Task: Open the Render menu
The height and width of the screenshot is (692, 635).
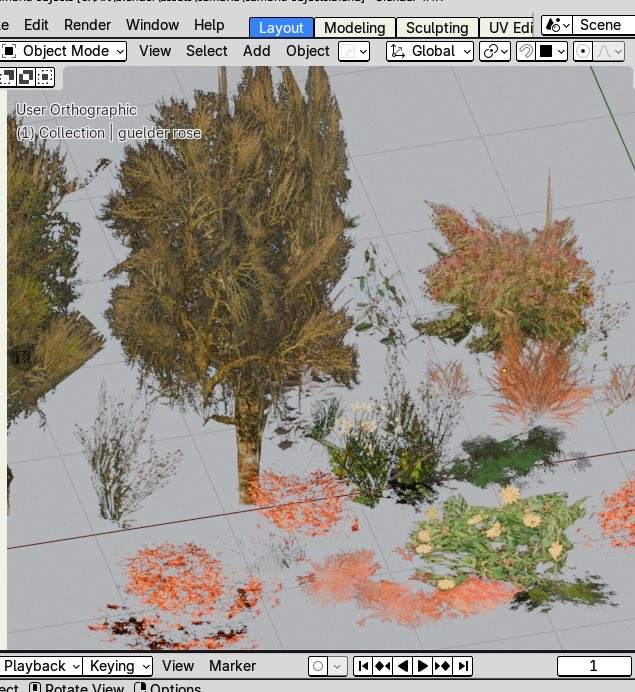Action: coord(87,25)
